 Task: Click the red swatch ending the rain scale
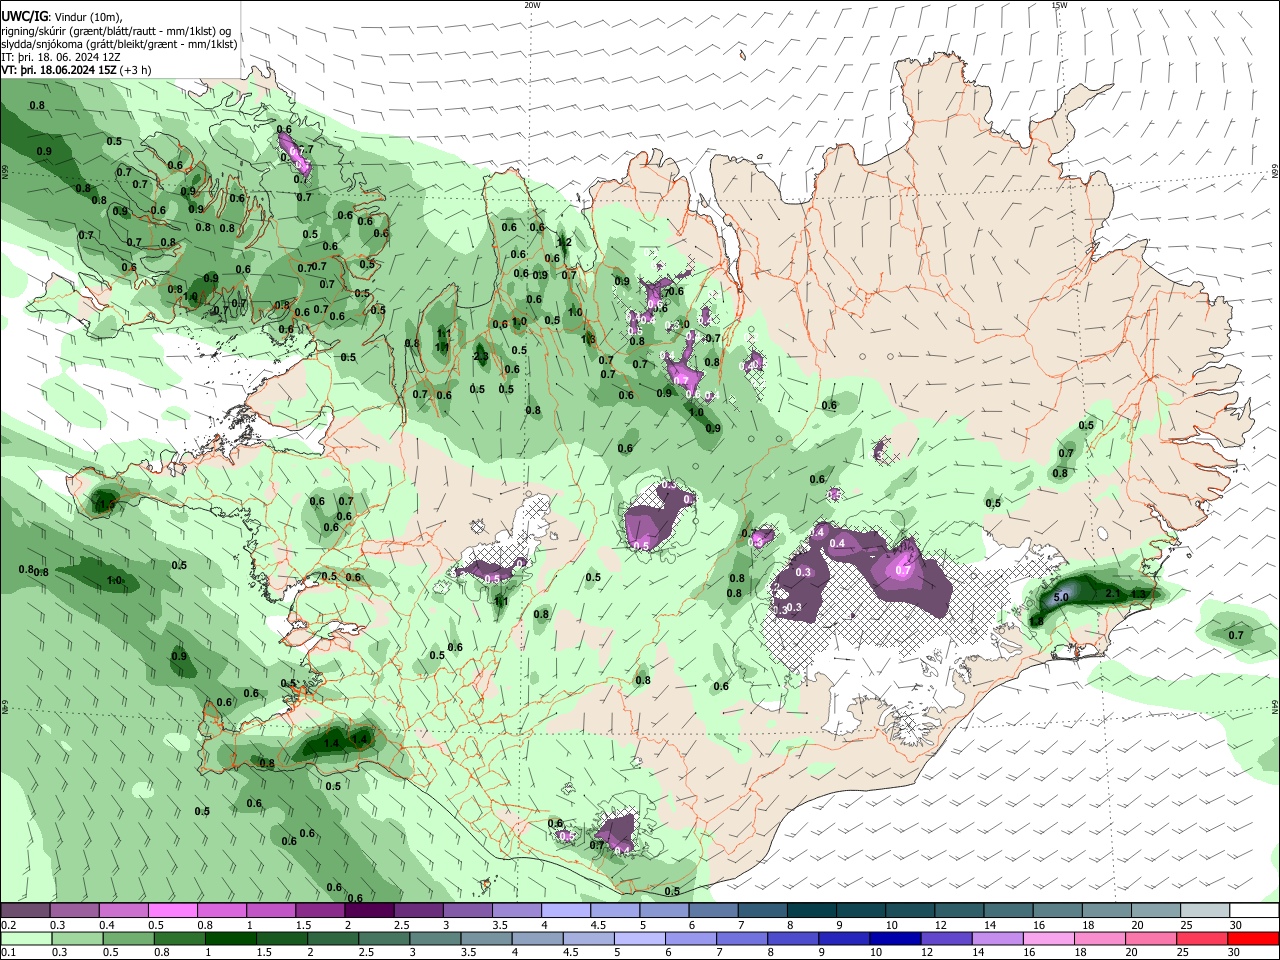pyautogui.click(x=1253, y=938)
